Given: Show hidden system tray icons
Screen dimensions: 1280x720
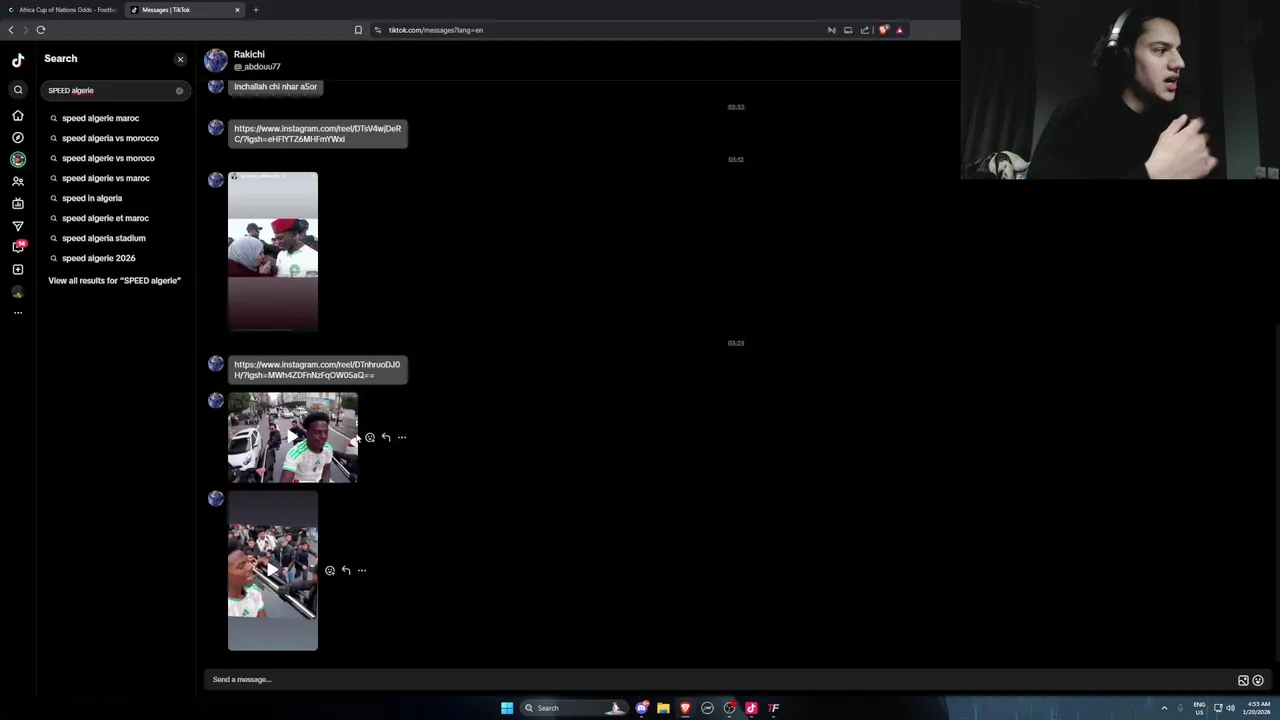Looking at the screenshot, I should click(x=1164, y=708).
